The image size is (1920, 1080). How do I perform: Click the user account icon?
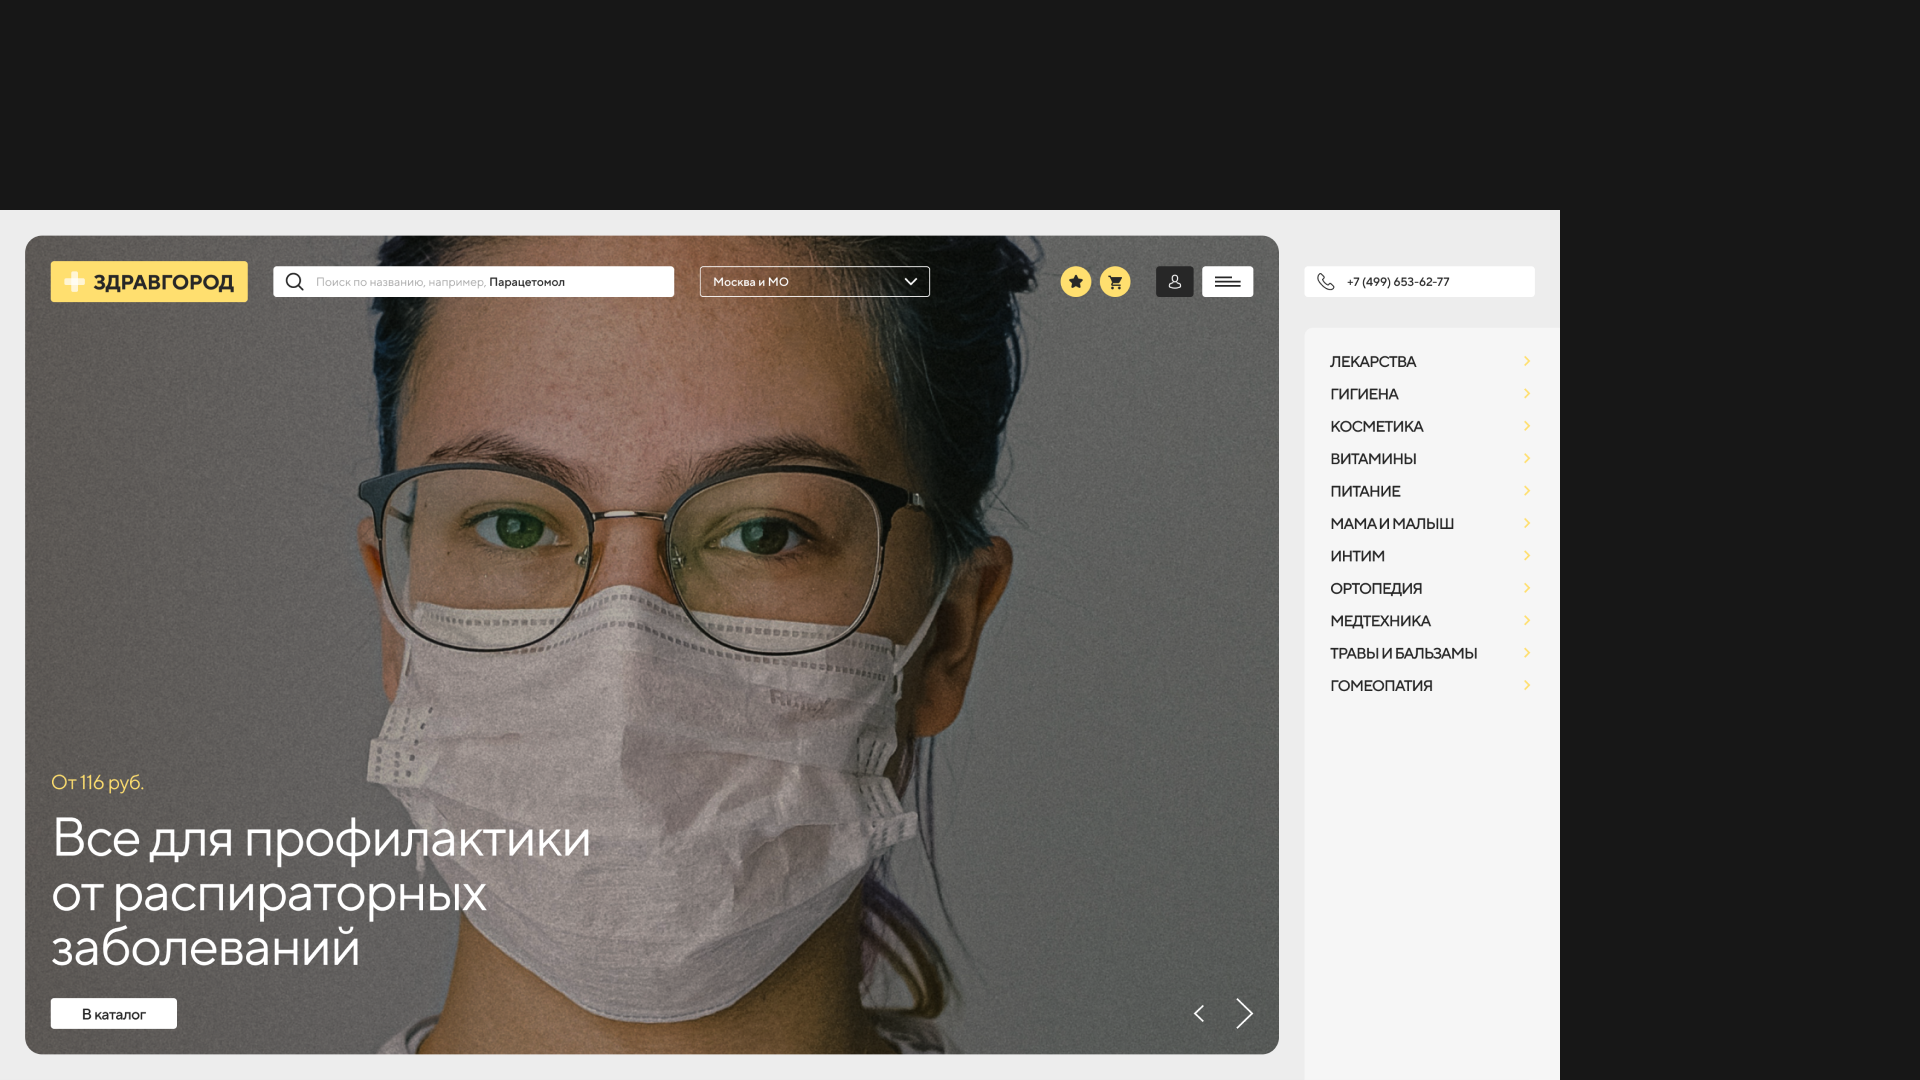pyautogui.click(x=1175, y=282)
